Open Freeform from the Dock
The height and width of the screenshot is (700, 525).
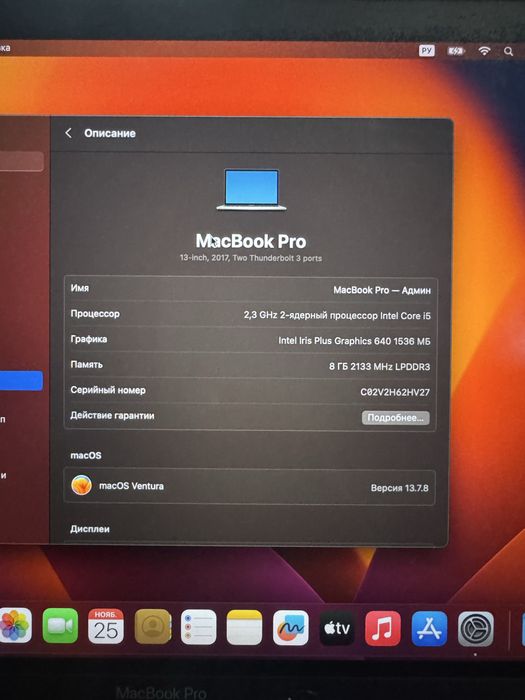pos(291,628)
